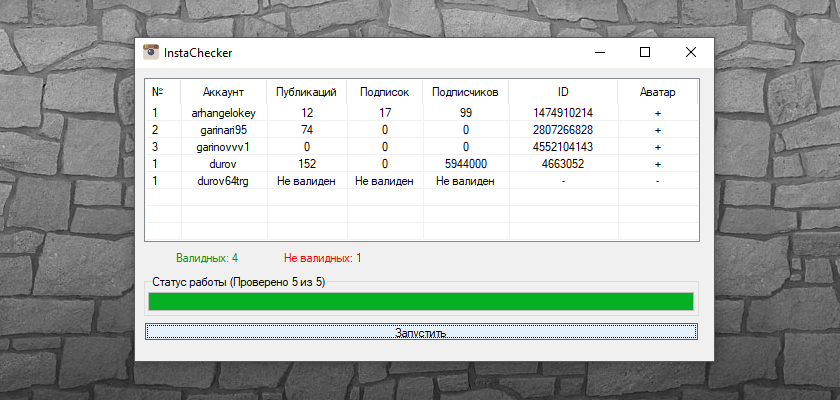Click the Подписчиков column header
Image resolution: width=840 pixels, height=400 pixels.
466,92
